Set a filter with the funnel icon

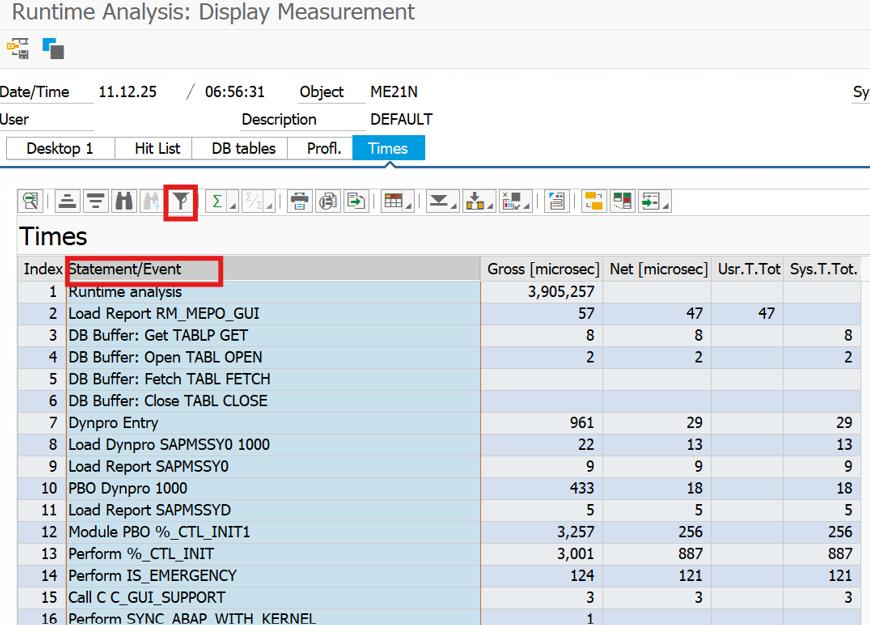click(181, 201)
